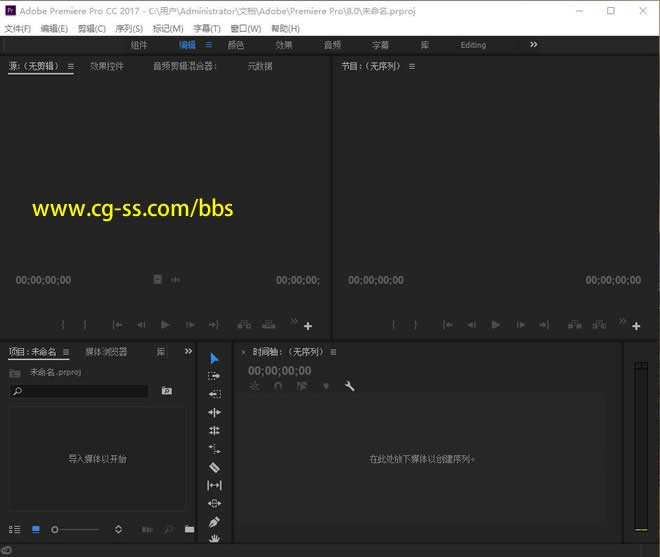This screenshot has height=557, width=660.
Task: Select the Razor tool
Action: click(214, 467)
